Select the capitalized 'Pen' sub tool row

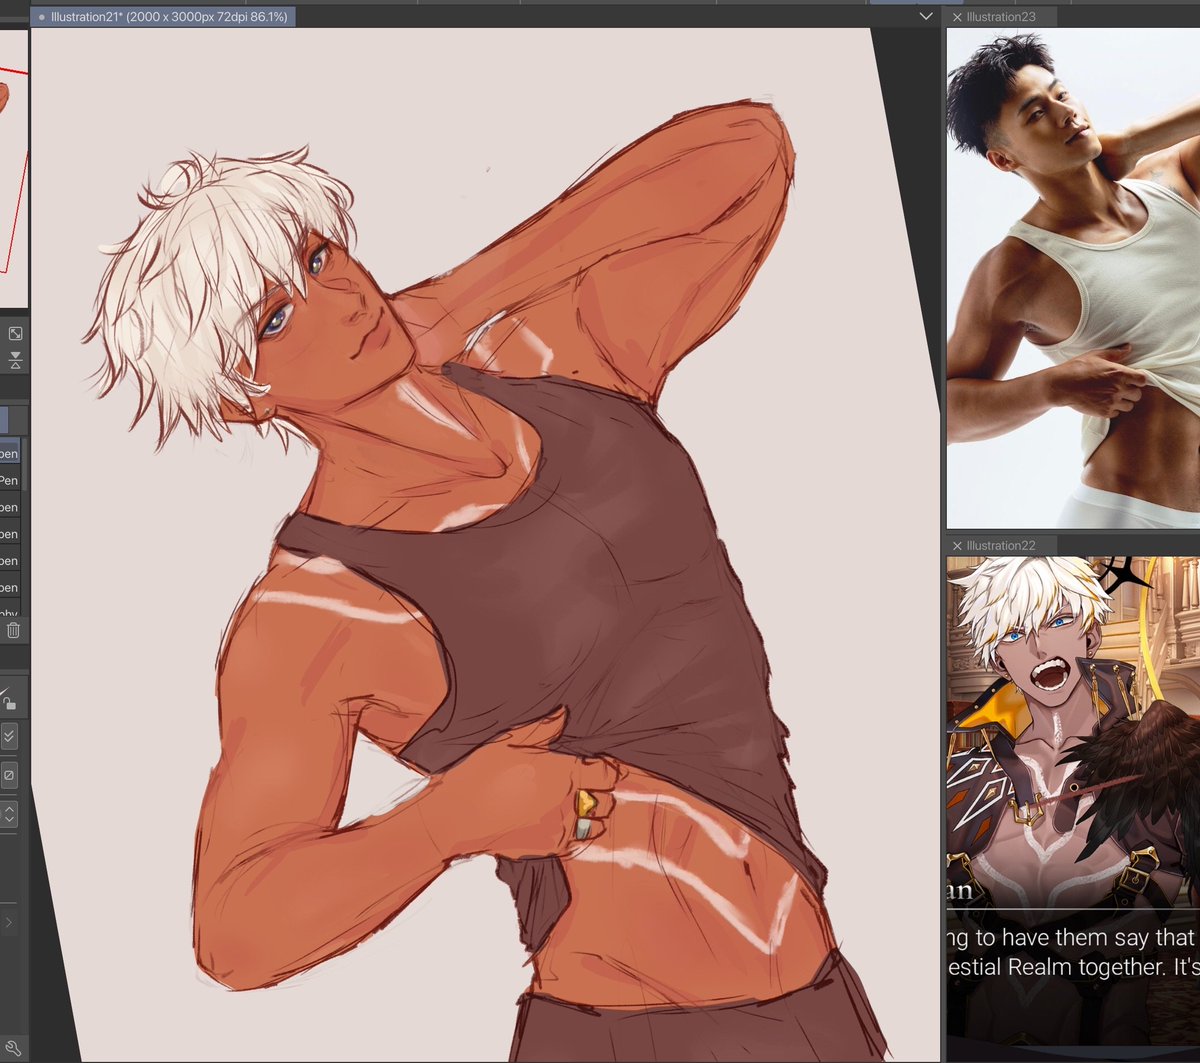pyautogui.click(x=9, y=480)
